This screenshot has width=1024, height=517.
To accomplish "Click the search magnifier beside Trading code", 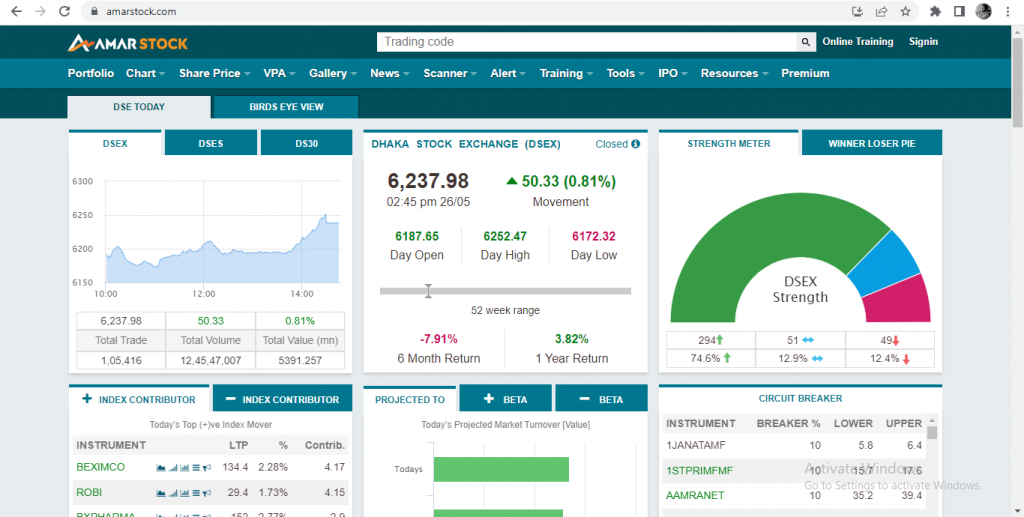I will 806,42.
